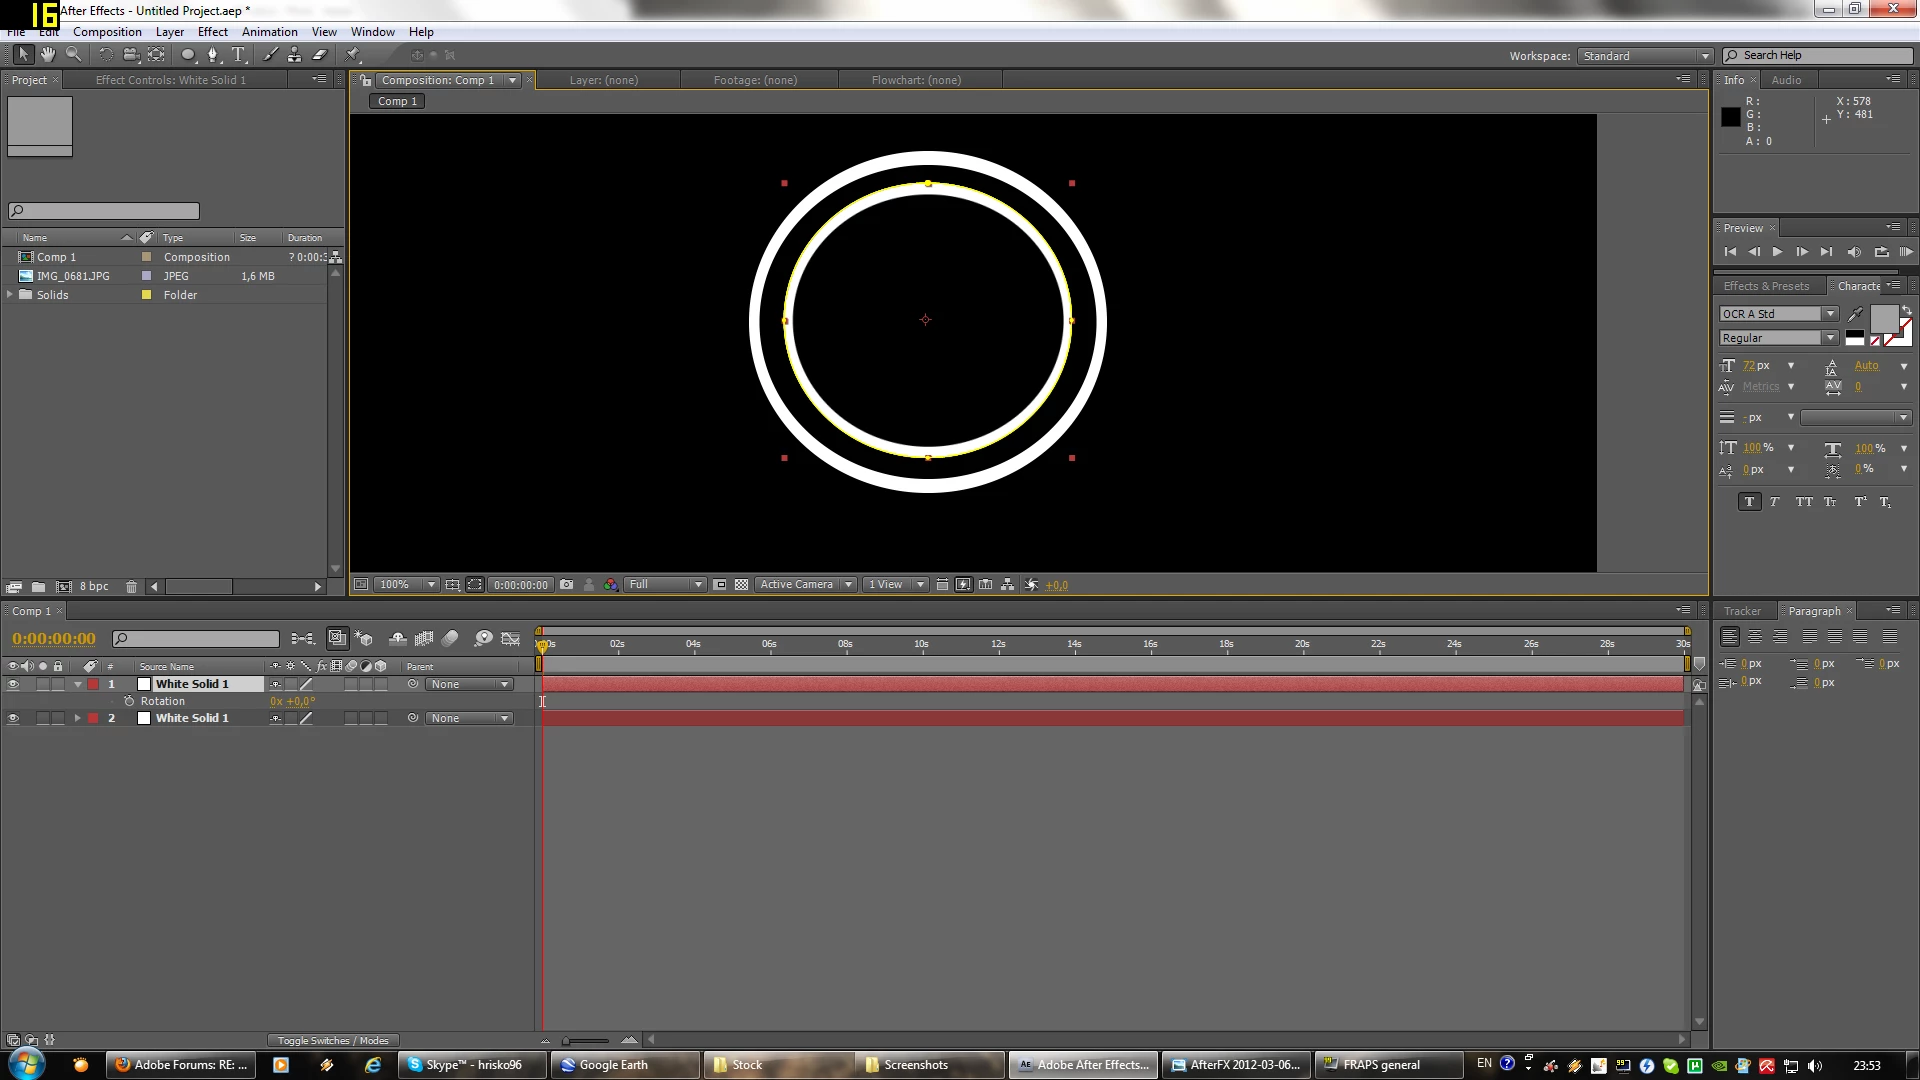Open the Graph Editor in timeline
This screenshot has height=1080, width=1920.
[x=510, y=638]
